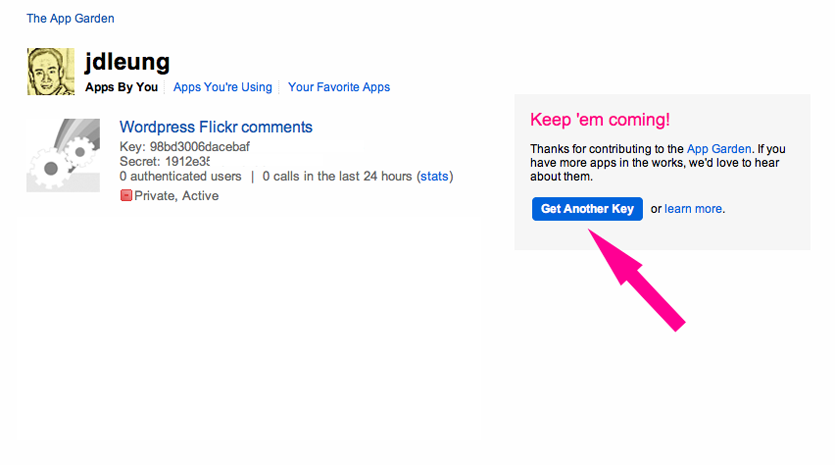The width and height of the screenshot is (835, 465).
Task: Follow the learn more link
Action: tap(693, 209)
